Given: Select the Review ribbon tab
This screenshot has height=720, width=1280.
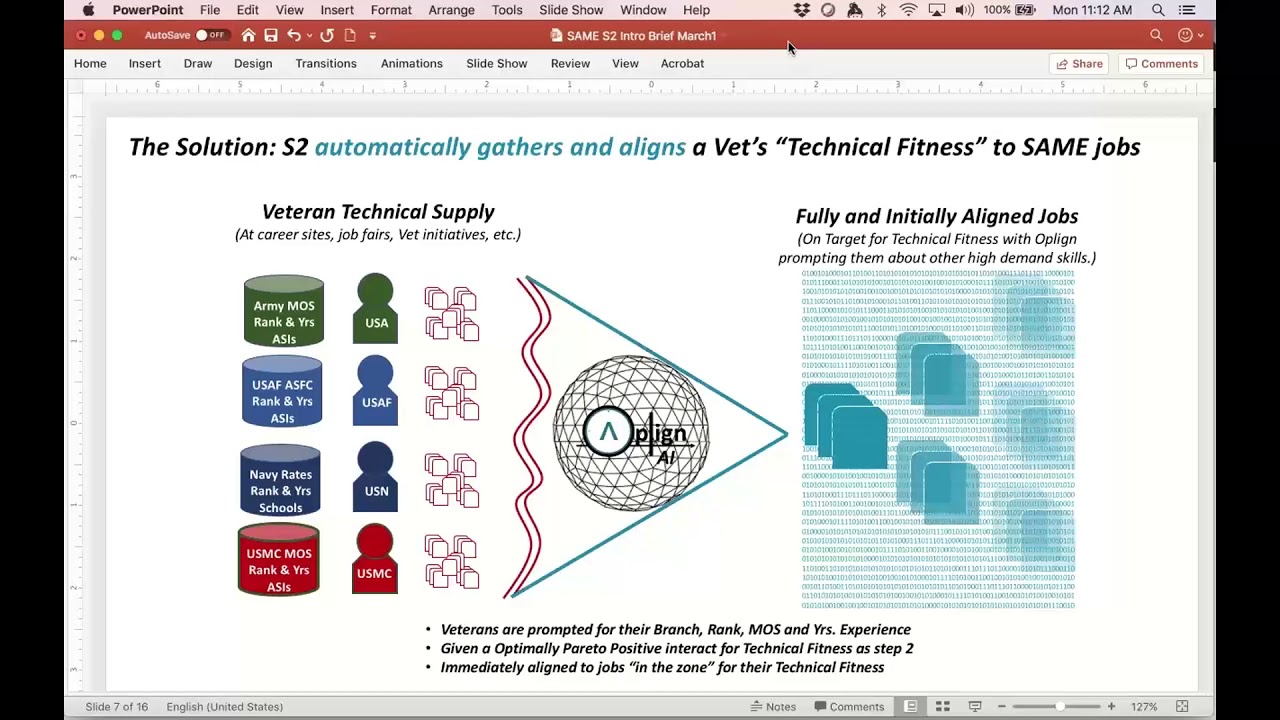Looking at the screenshot, I should point(570,64).
